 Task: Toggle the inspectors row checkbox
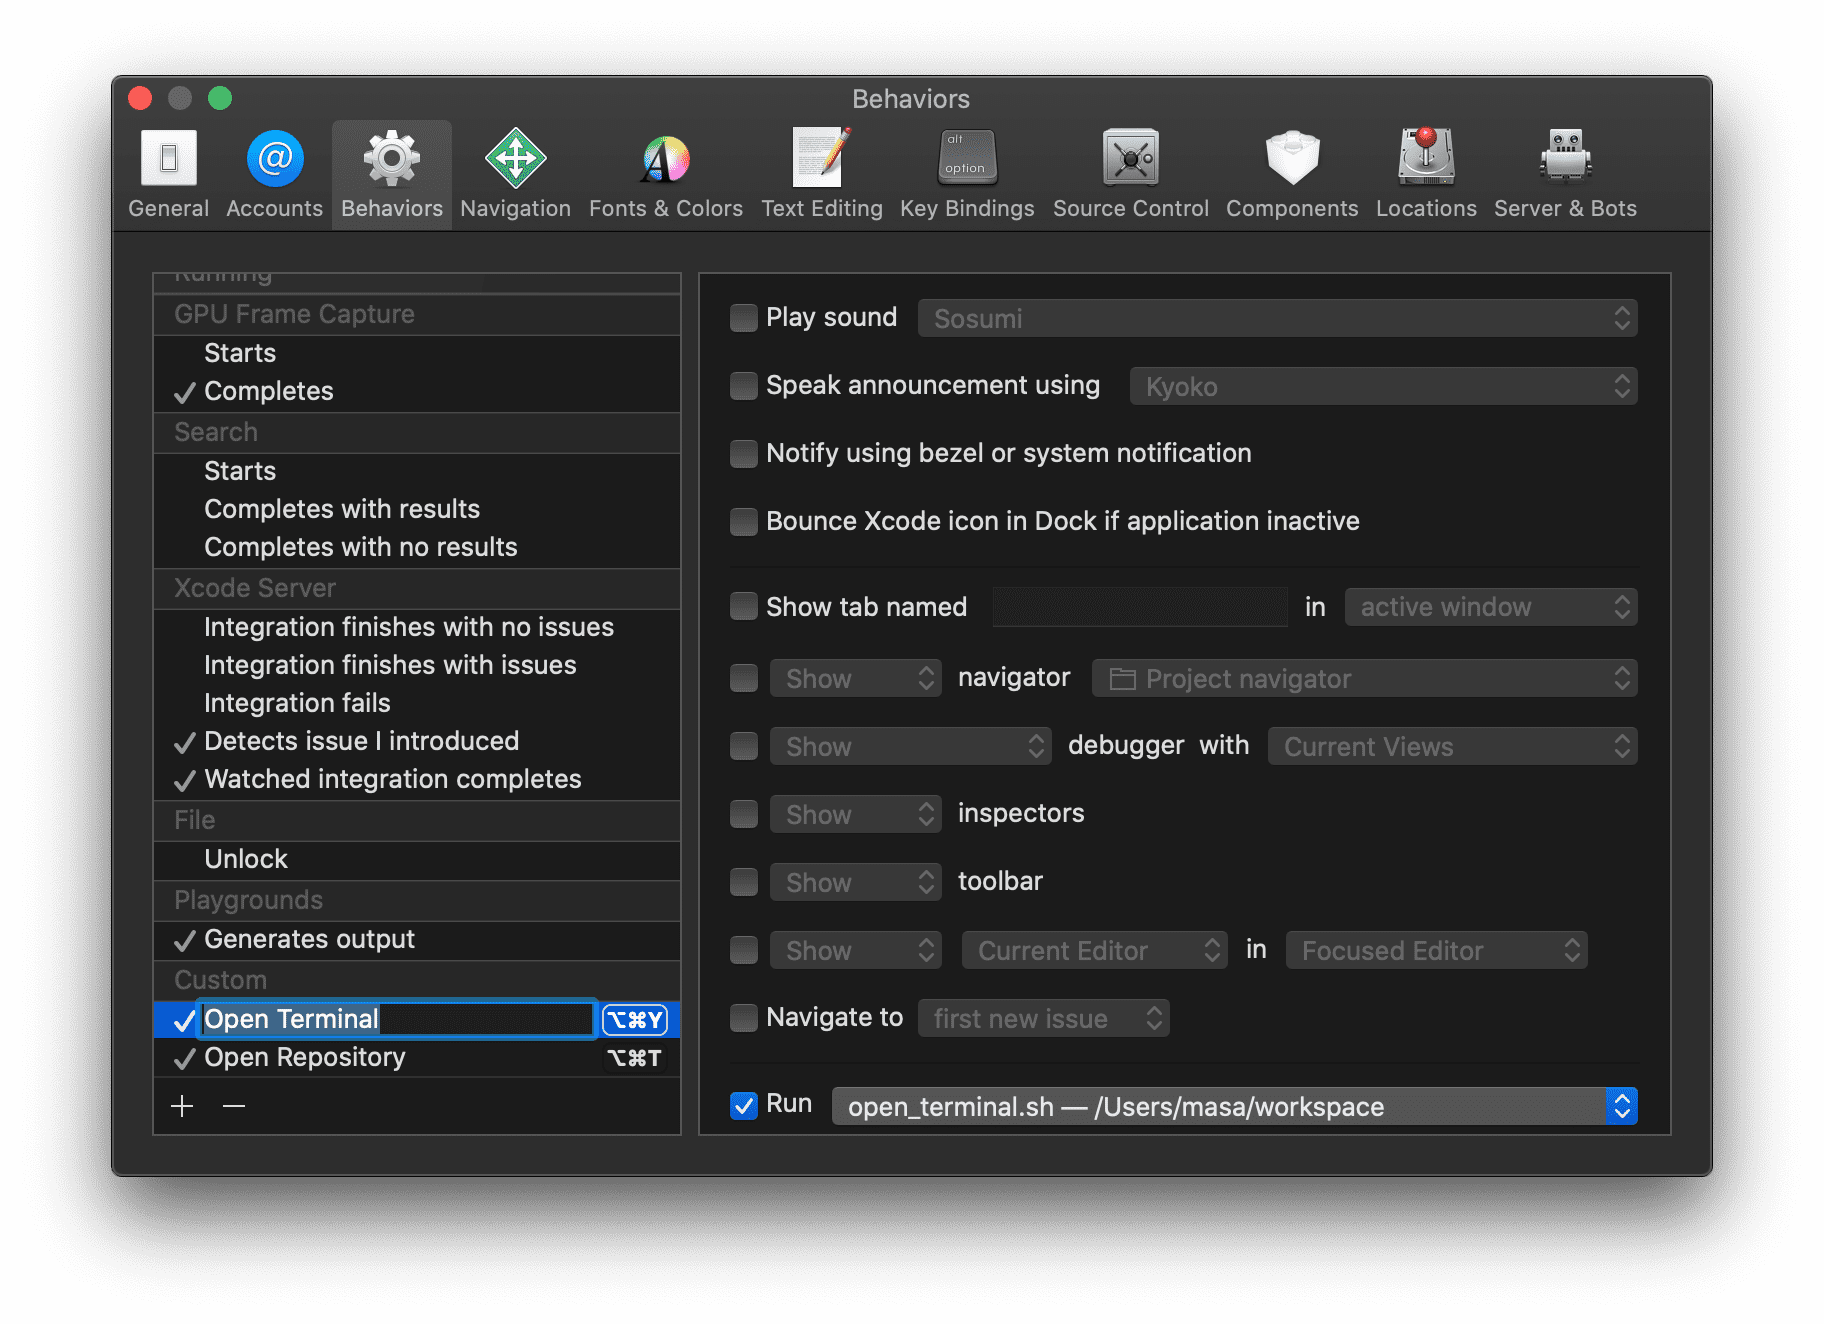tap(743, 814)
